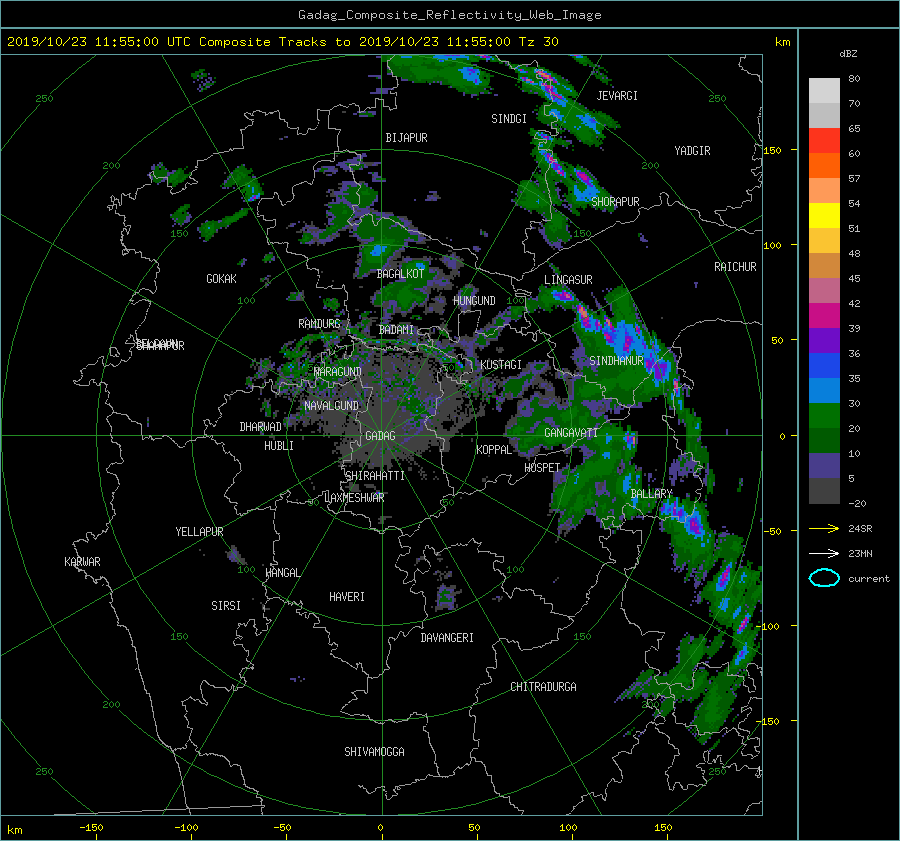Click the RAICHUR city label

(735, 267)
